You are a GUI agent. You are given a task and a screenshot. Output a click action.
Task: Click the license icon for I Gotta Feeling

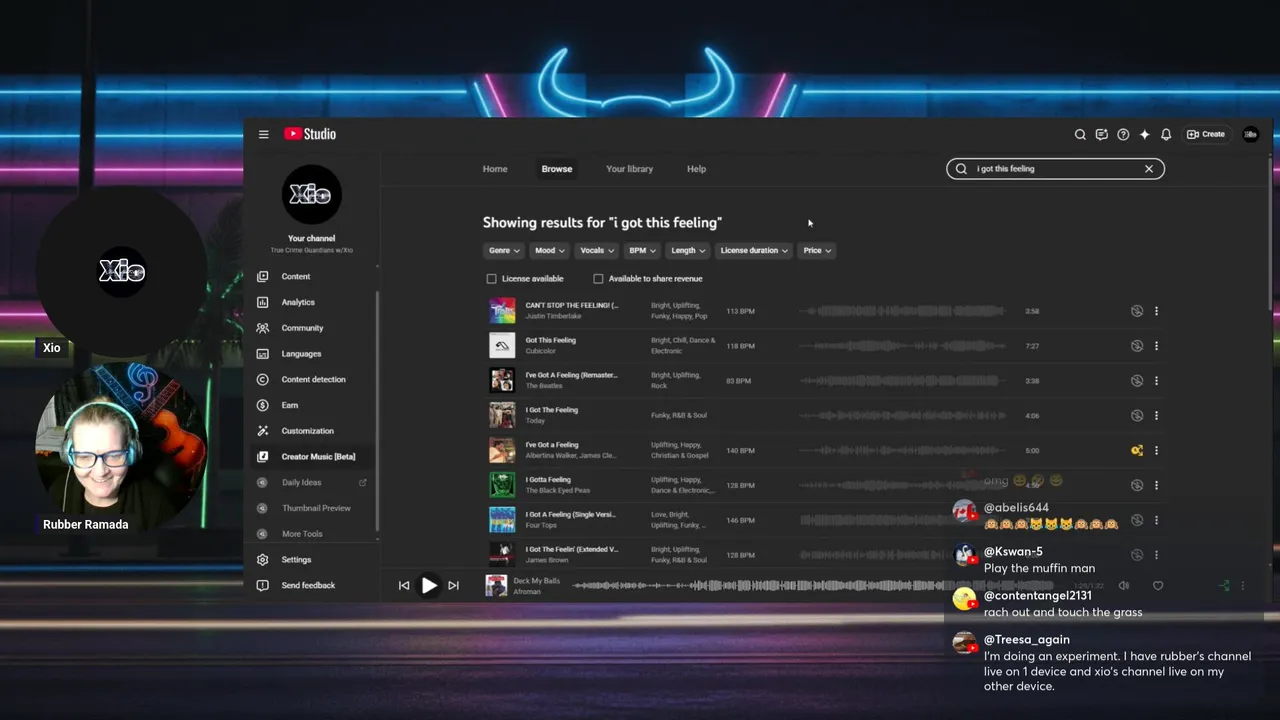coord(1137,485)
